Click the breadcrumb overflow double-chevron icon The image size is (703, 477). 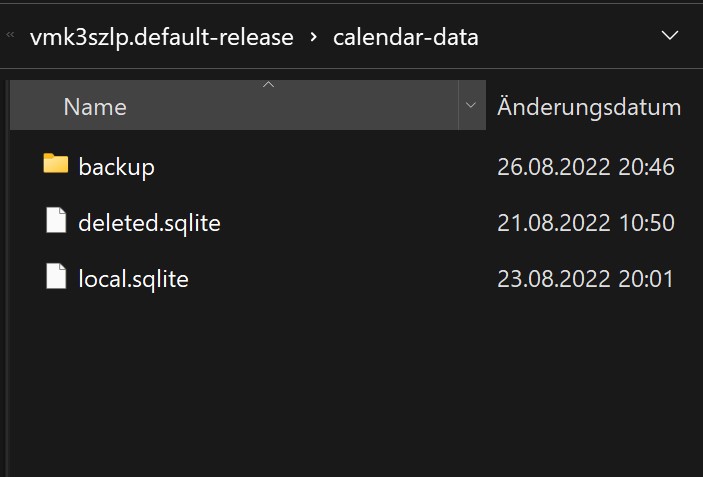11,37
